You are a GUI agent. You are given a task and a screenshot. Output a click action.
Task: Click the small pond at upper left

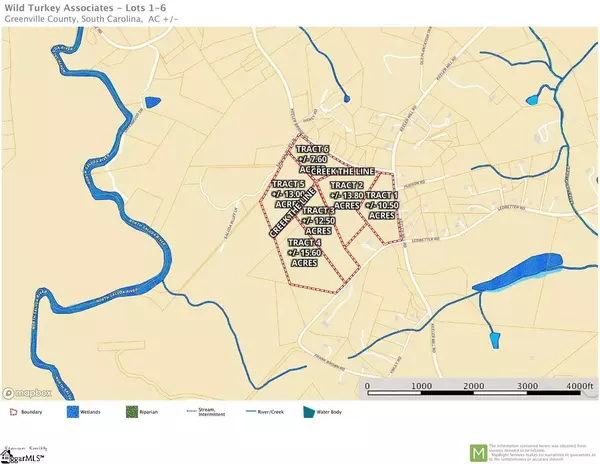click(x=152, y=102)
